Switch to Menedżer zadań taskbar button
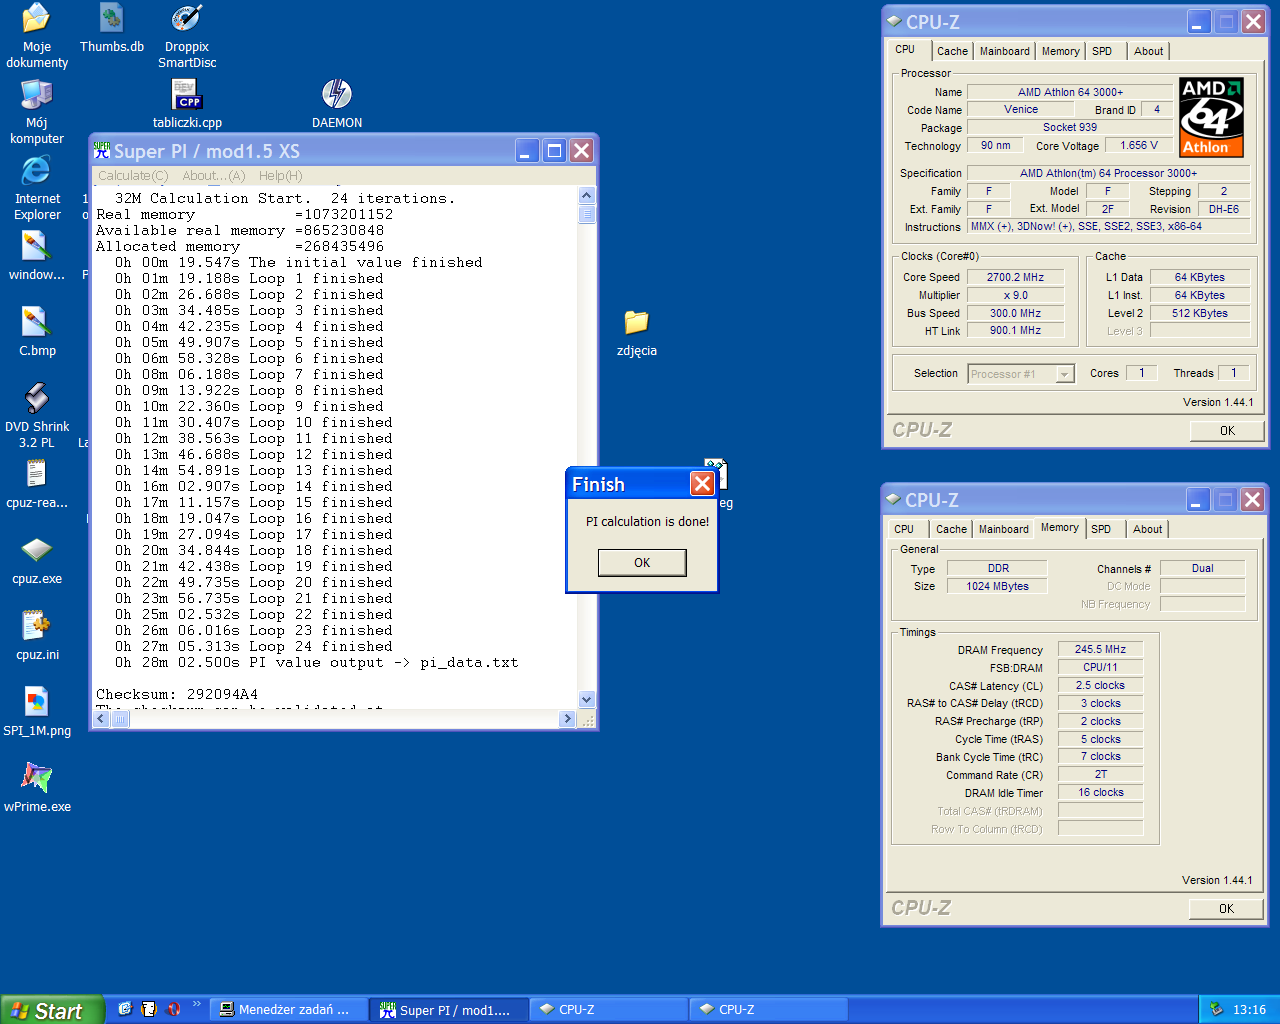The height and width of the screenshot is (1024, 1280). [x=288, y=1010]
